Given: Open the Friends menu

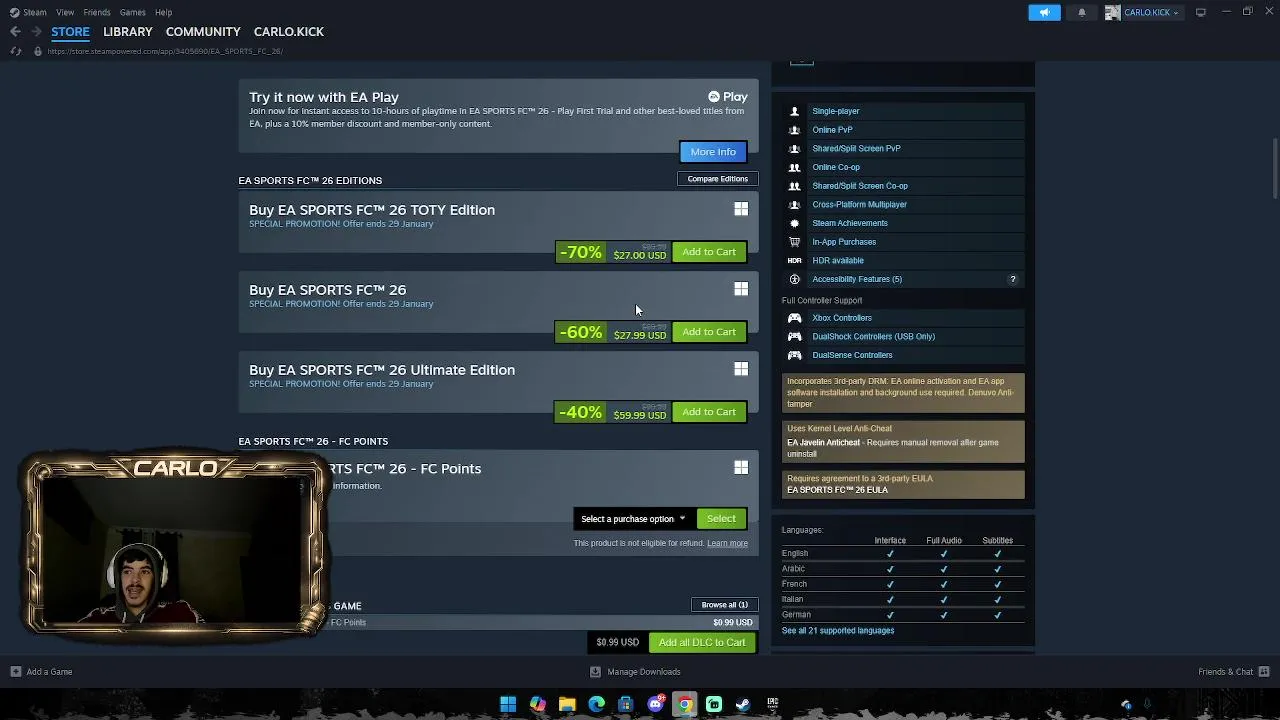Looking at the screenshot, I should click(97, 12).
